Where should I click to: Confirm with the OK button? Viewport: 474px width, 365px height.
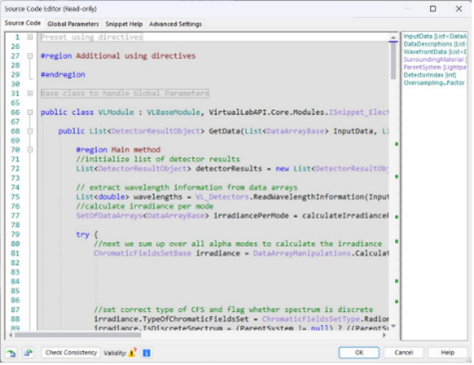(359, 352)
